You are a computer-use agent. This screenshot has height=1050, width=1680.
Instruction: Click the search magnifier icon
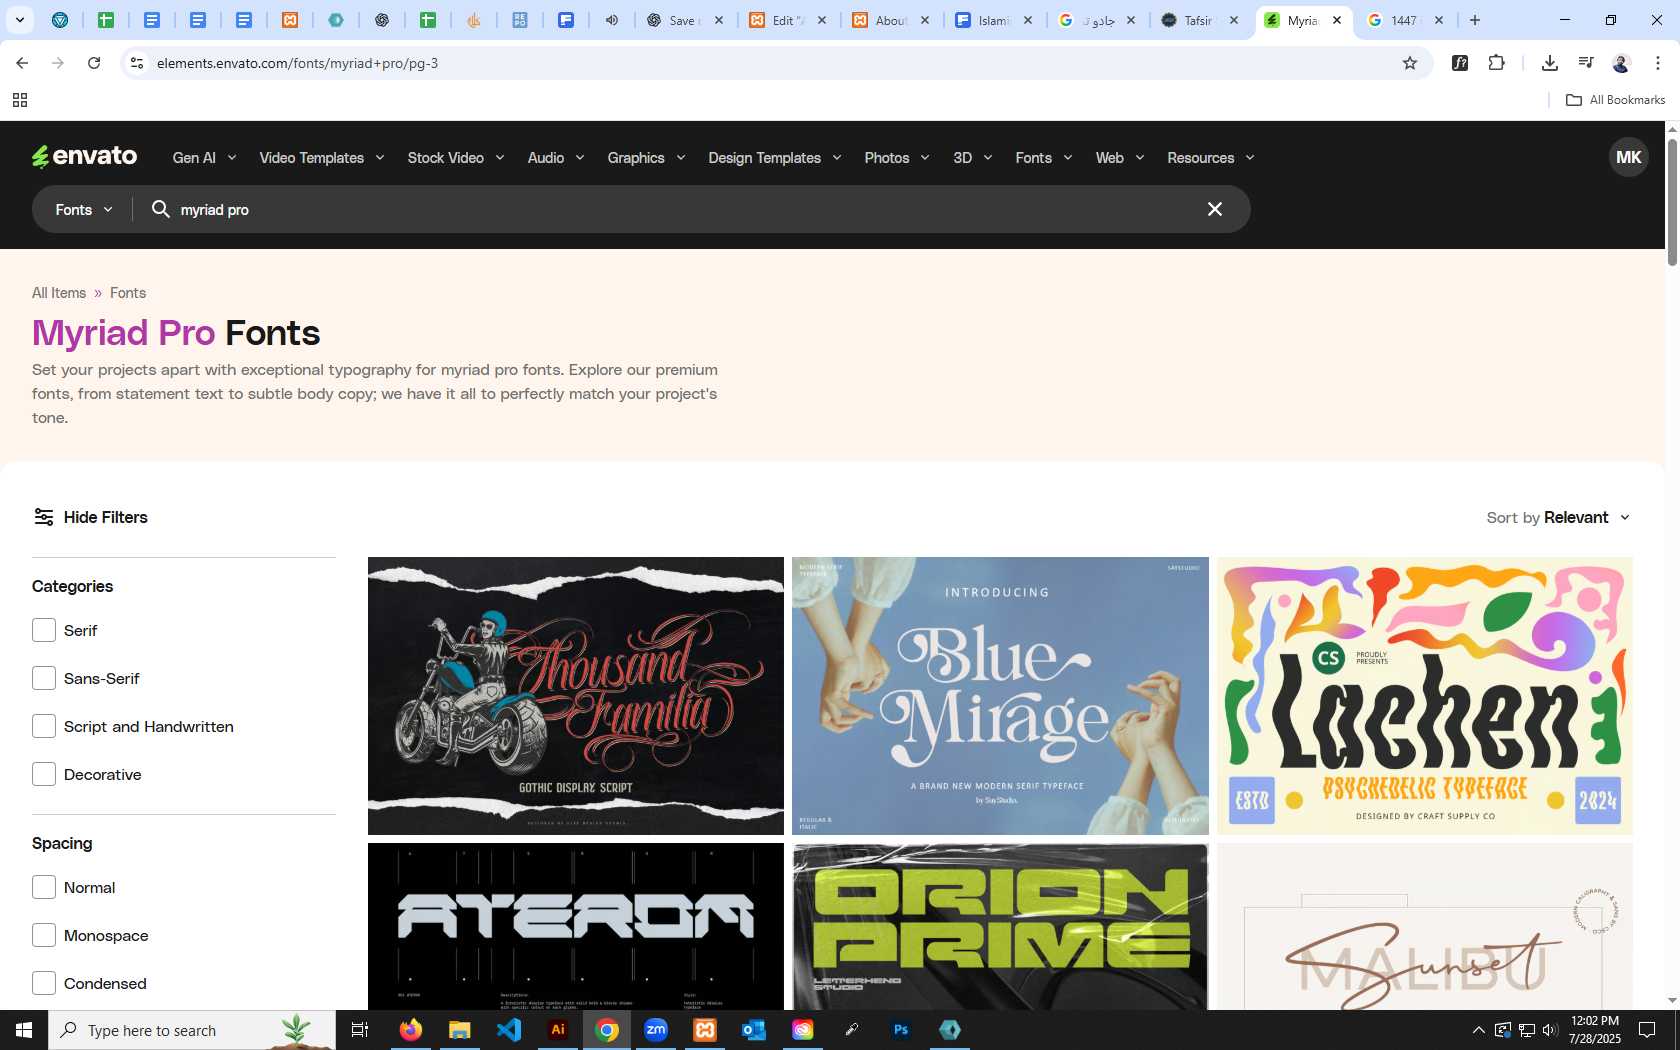point(160,209)
